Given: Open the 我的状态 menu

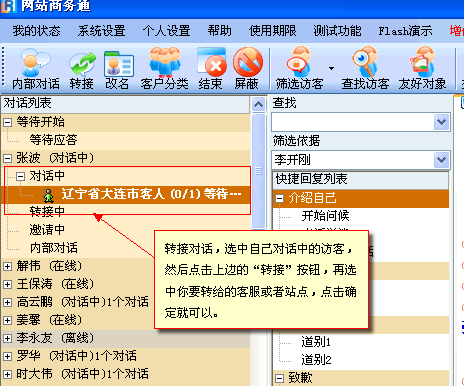Looking at the screenshot, I should pos(36,31).
